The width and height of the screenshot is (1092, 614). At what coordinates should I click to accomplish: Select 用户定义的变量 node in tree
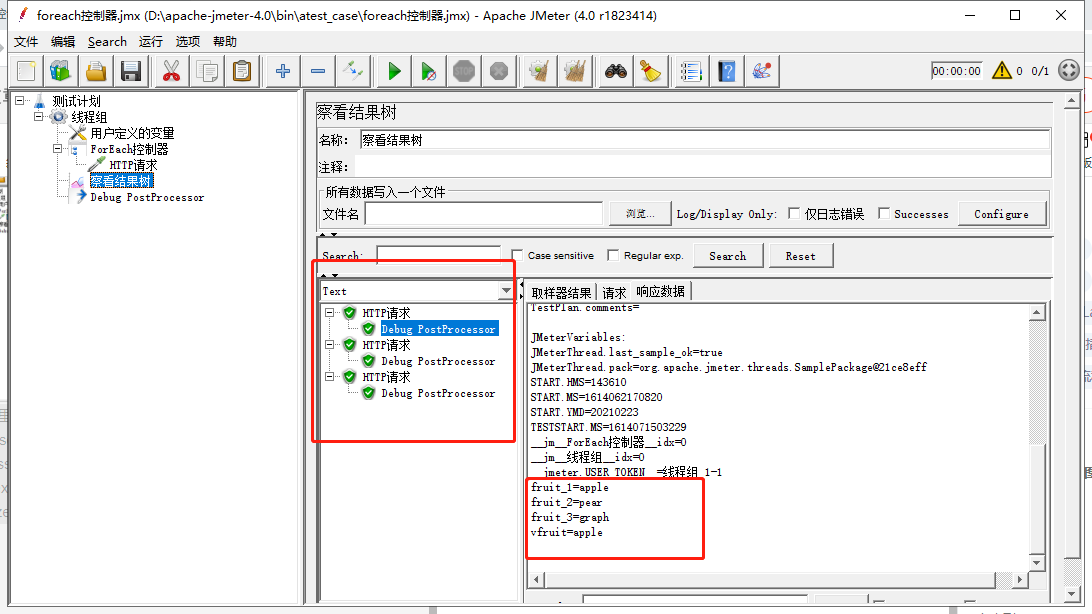click(x=132, y=133)
